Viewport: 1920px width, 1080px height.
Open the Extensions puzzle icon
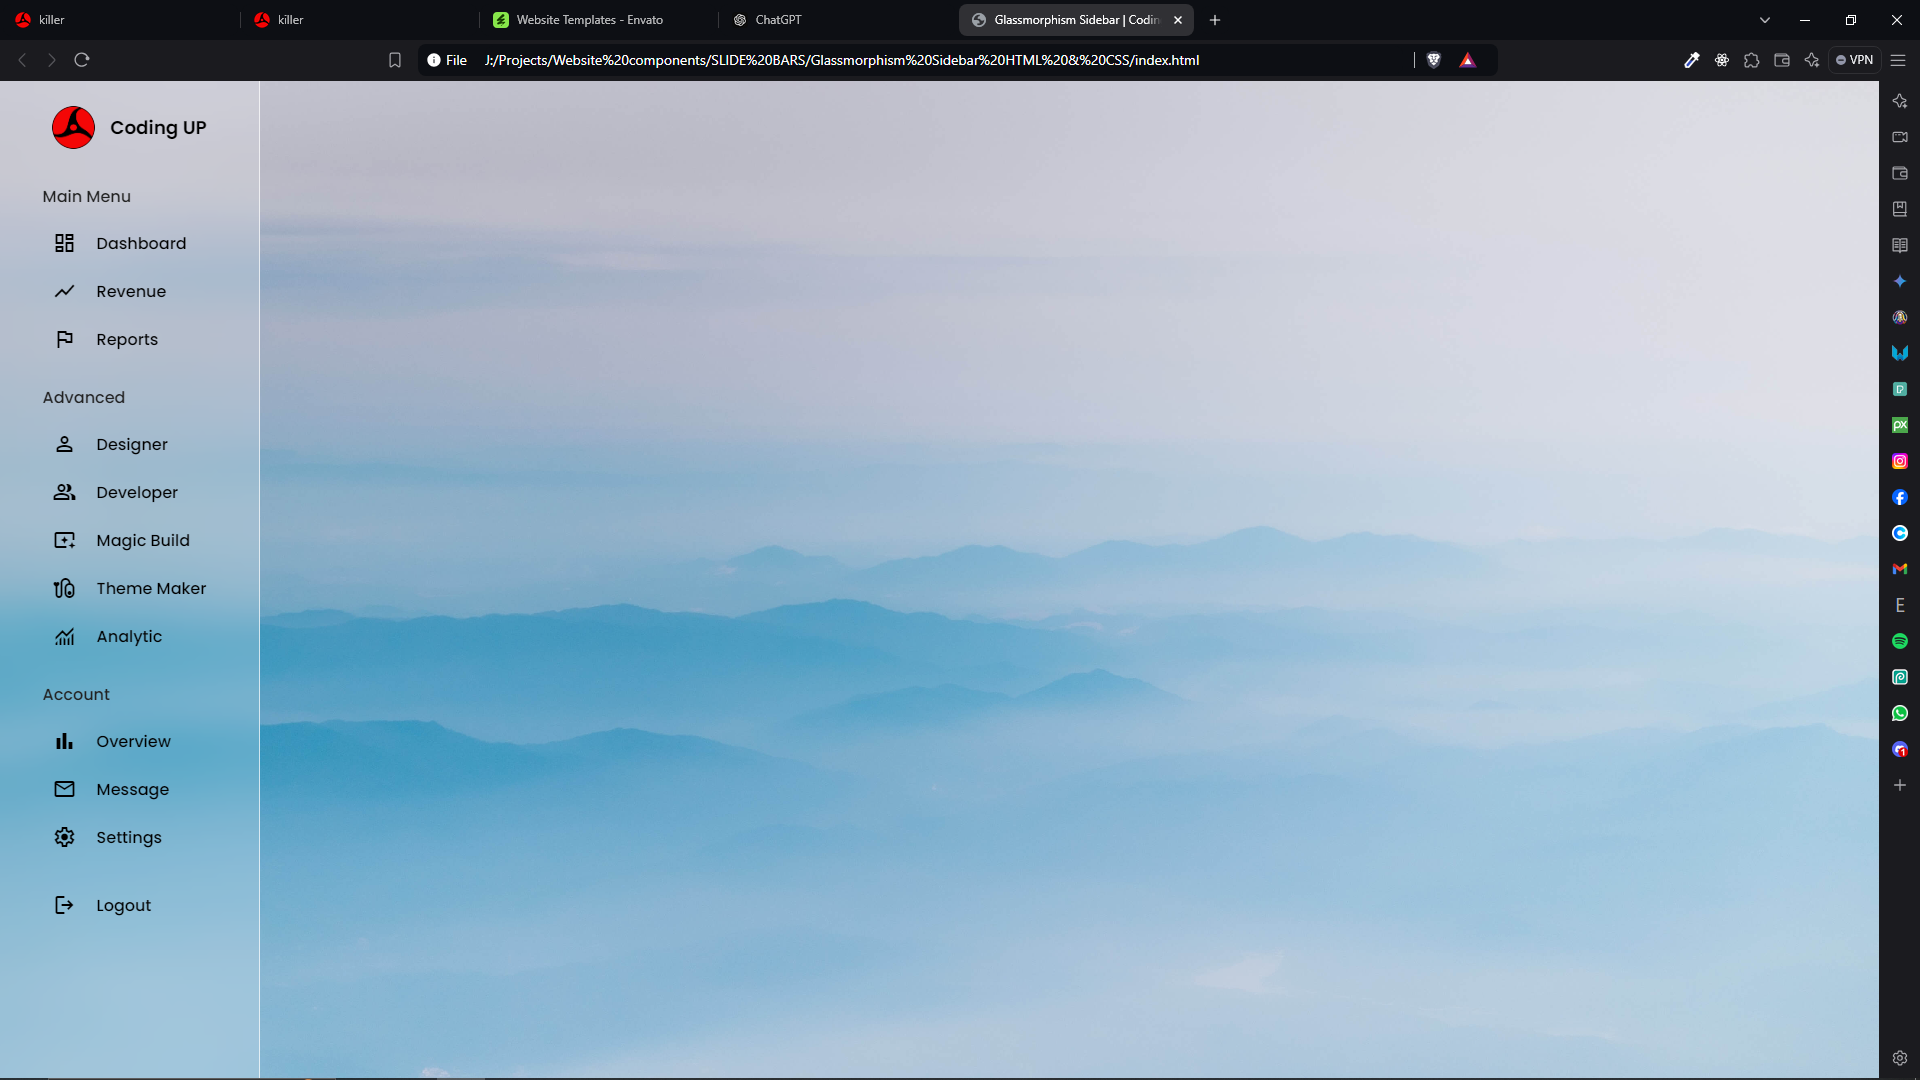pos(1752,60)
